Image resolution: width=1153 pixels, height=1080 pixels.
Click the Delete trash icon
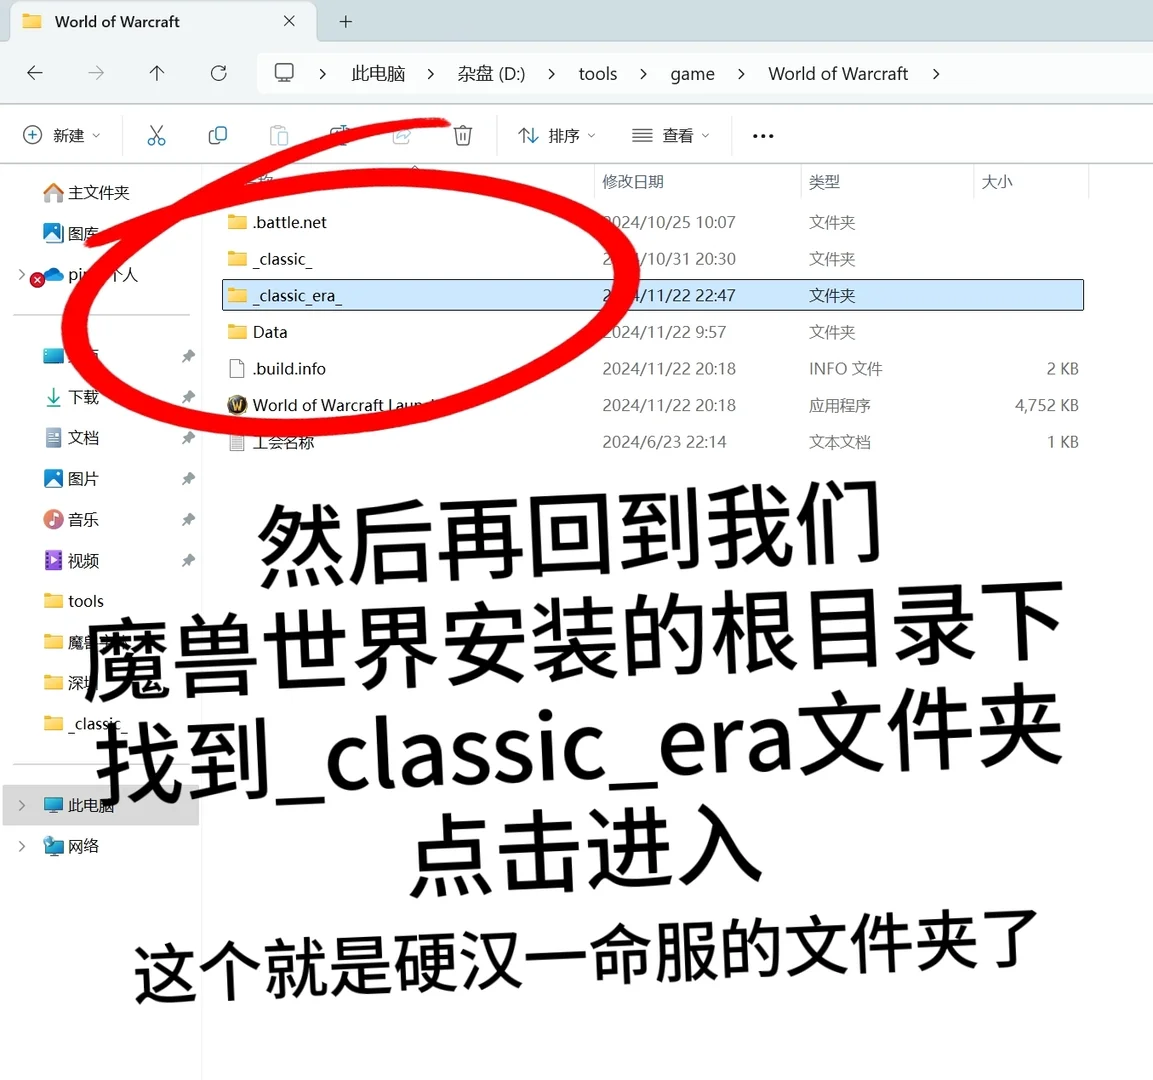click(x=463, y=135)
